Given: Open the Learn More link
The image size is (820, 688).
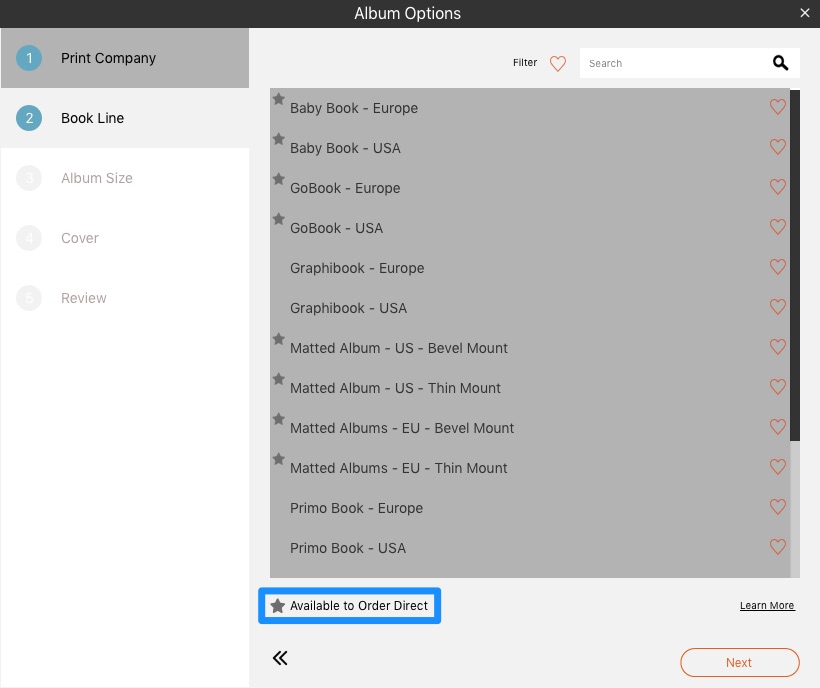Looking at the screenshot, I should coord(767,605).
